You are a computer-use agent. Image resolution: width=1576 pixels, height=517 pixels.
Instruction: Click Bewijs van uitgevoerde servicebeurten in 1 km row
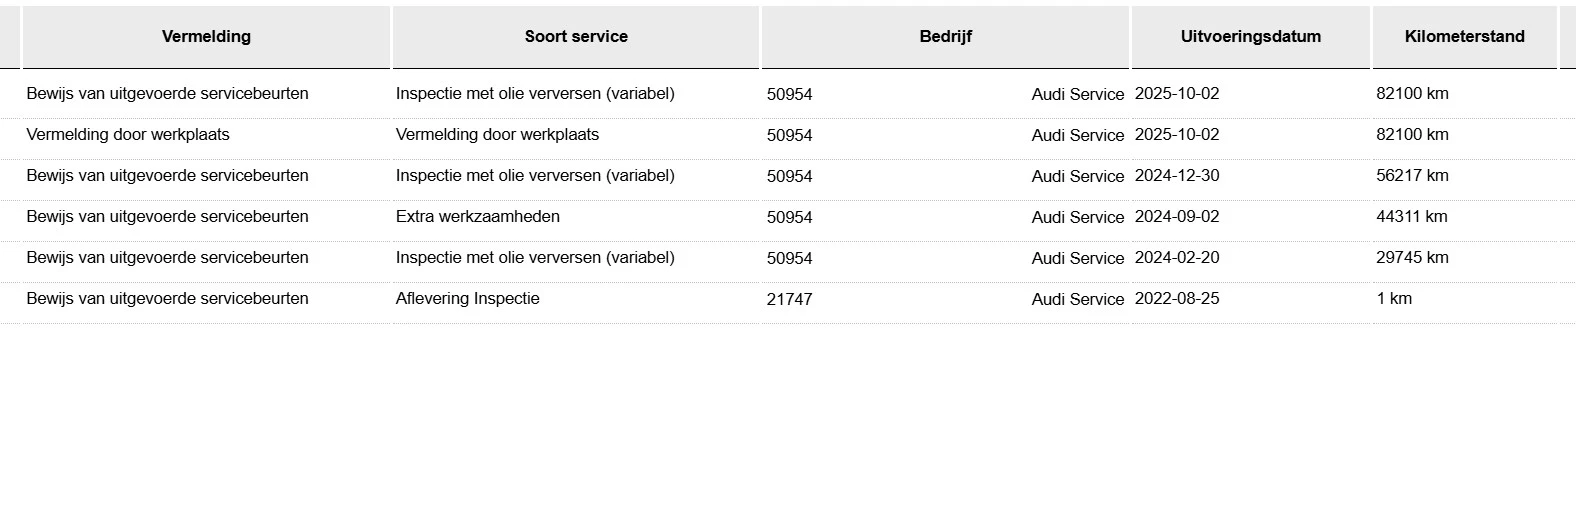[x=167, y=299]
